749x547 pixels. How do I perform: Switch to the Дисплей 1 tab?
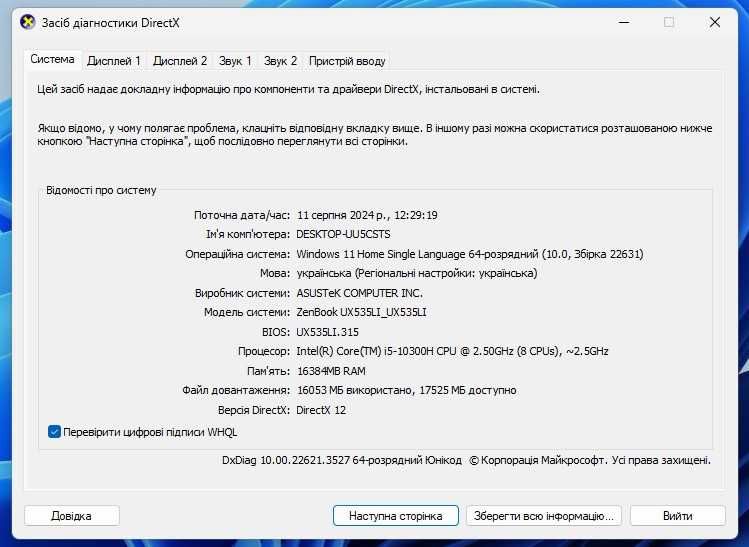click(x=114, y=61)
